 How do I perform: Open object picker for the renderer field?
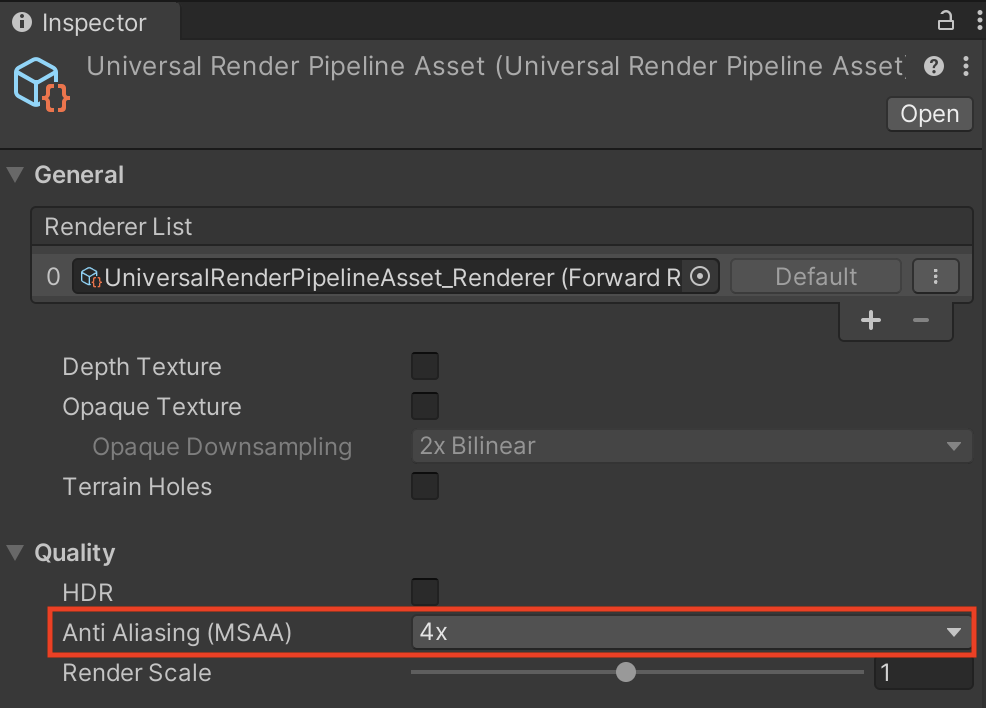click(700, 277)
